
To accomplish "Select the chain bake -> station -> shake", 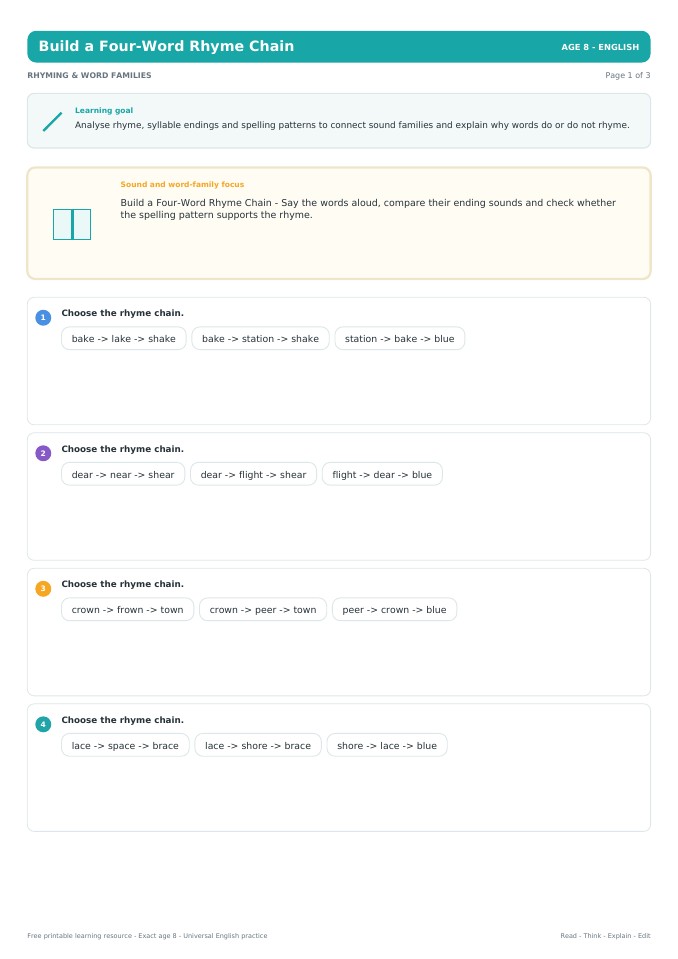I will 260,338.
